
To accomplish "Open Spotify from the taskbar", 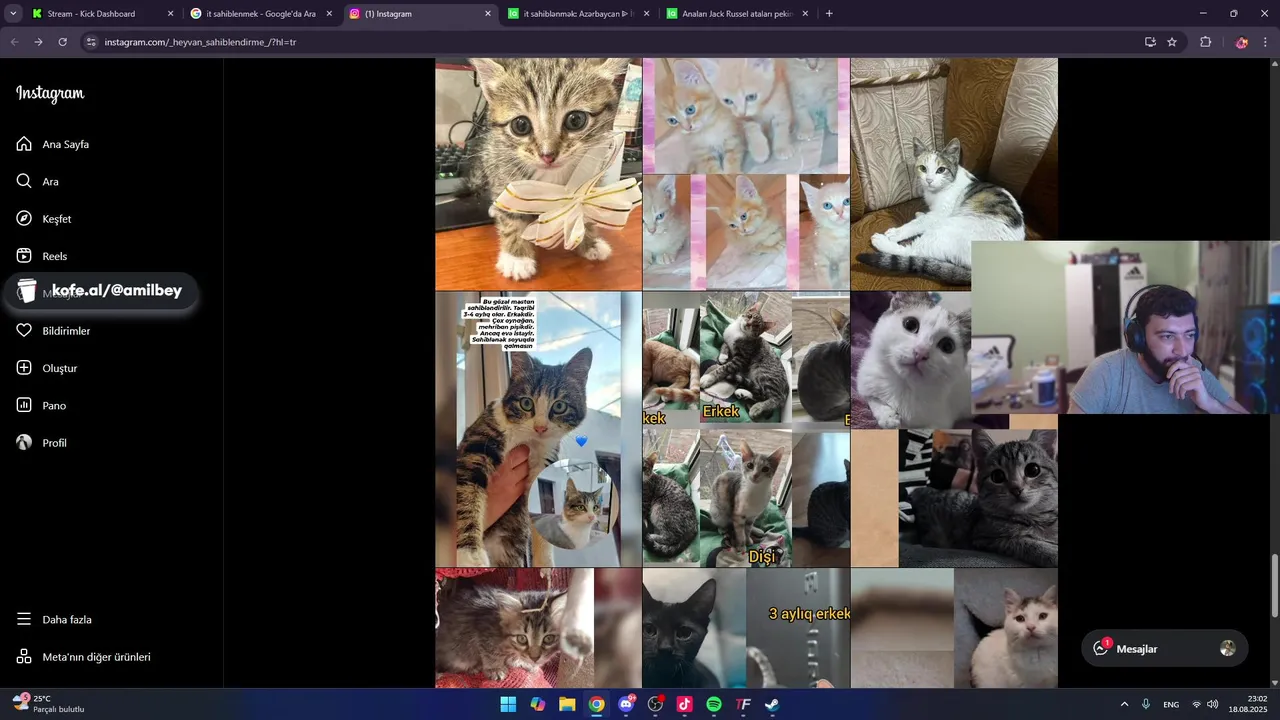I will 714,704.
